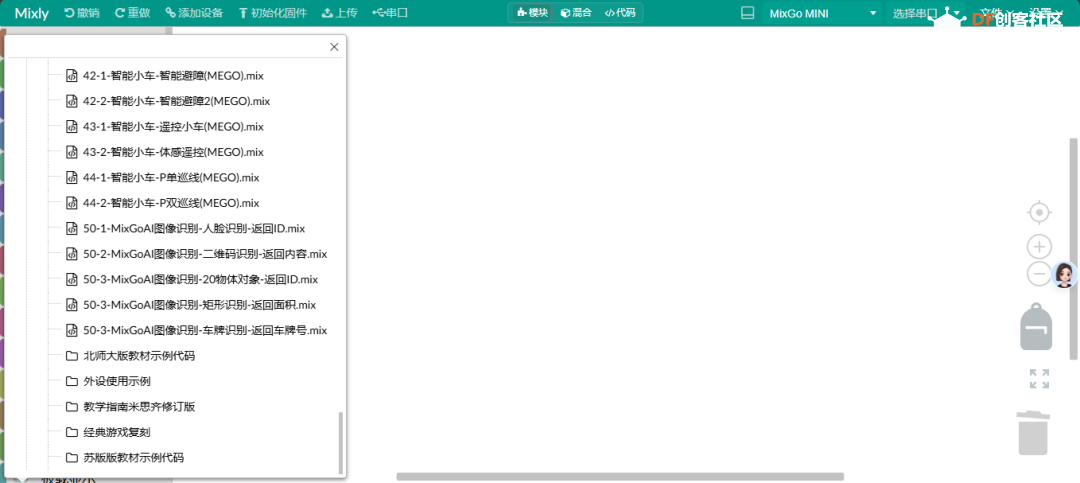Viewport: 1080px width, 483px height.
Task: Click the 撤销 undo button
Action: pos(82,12)
